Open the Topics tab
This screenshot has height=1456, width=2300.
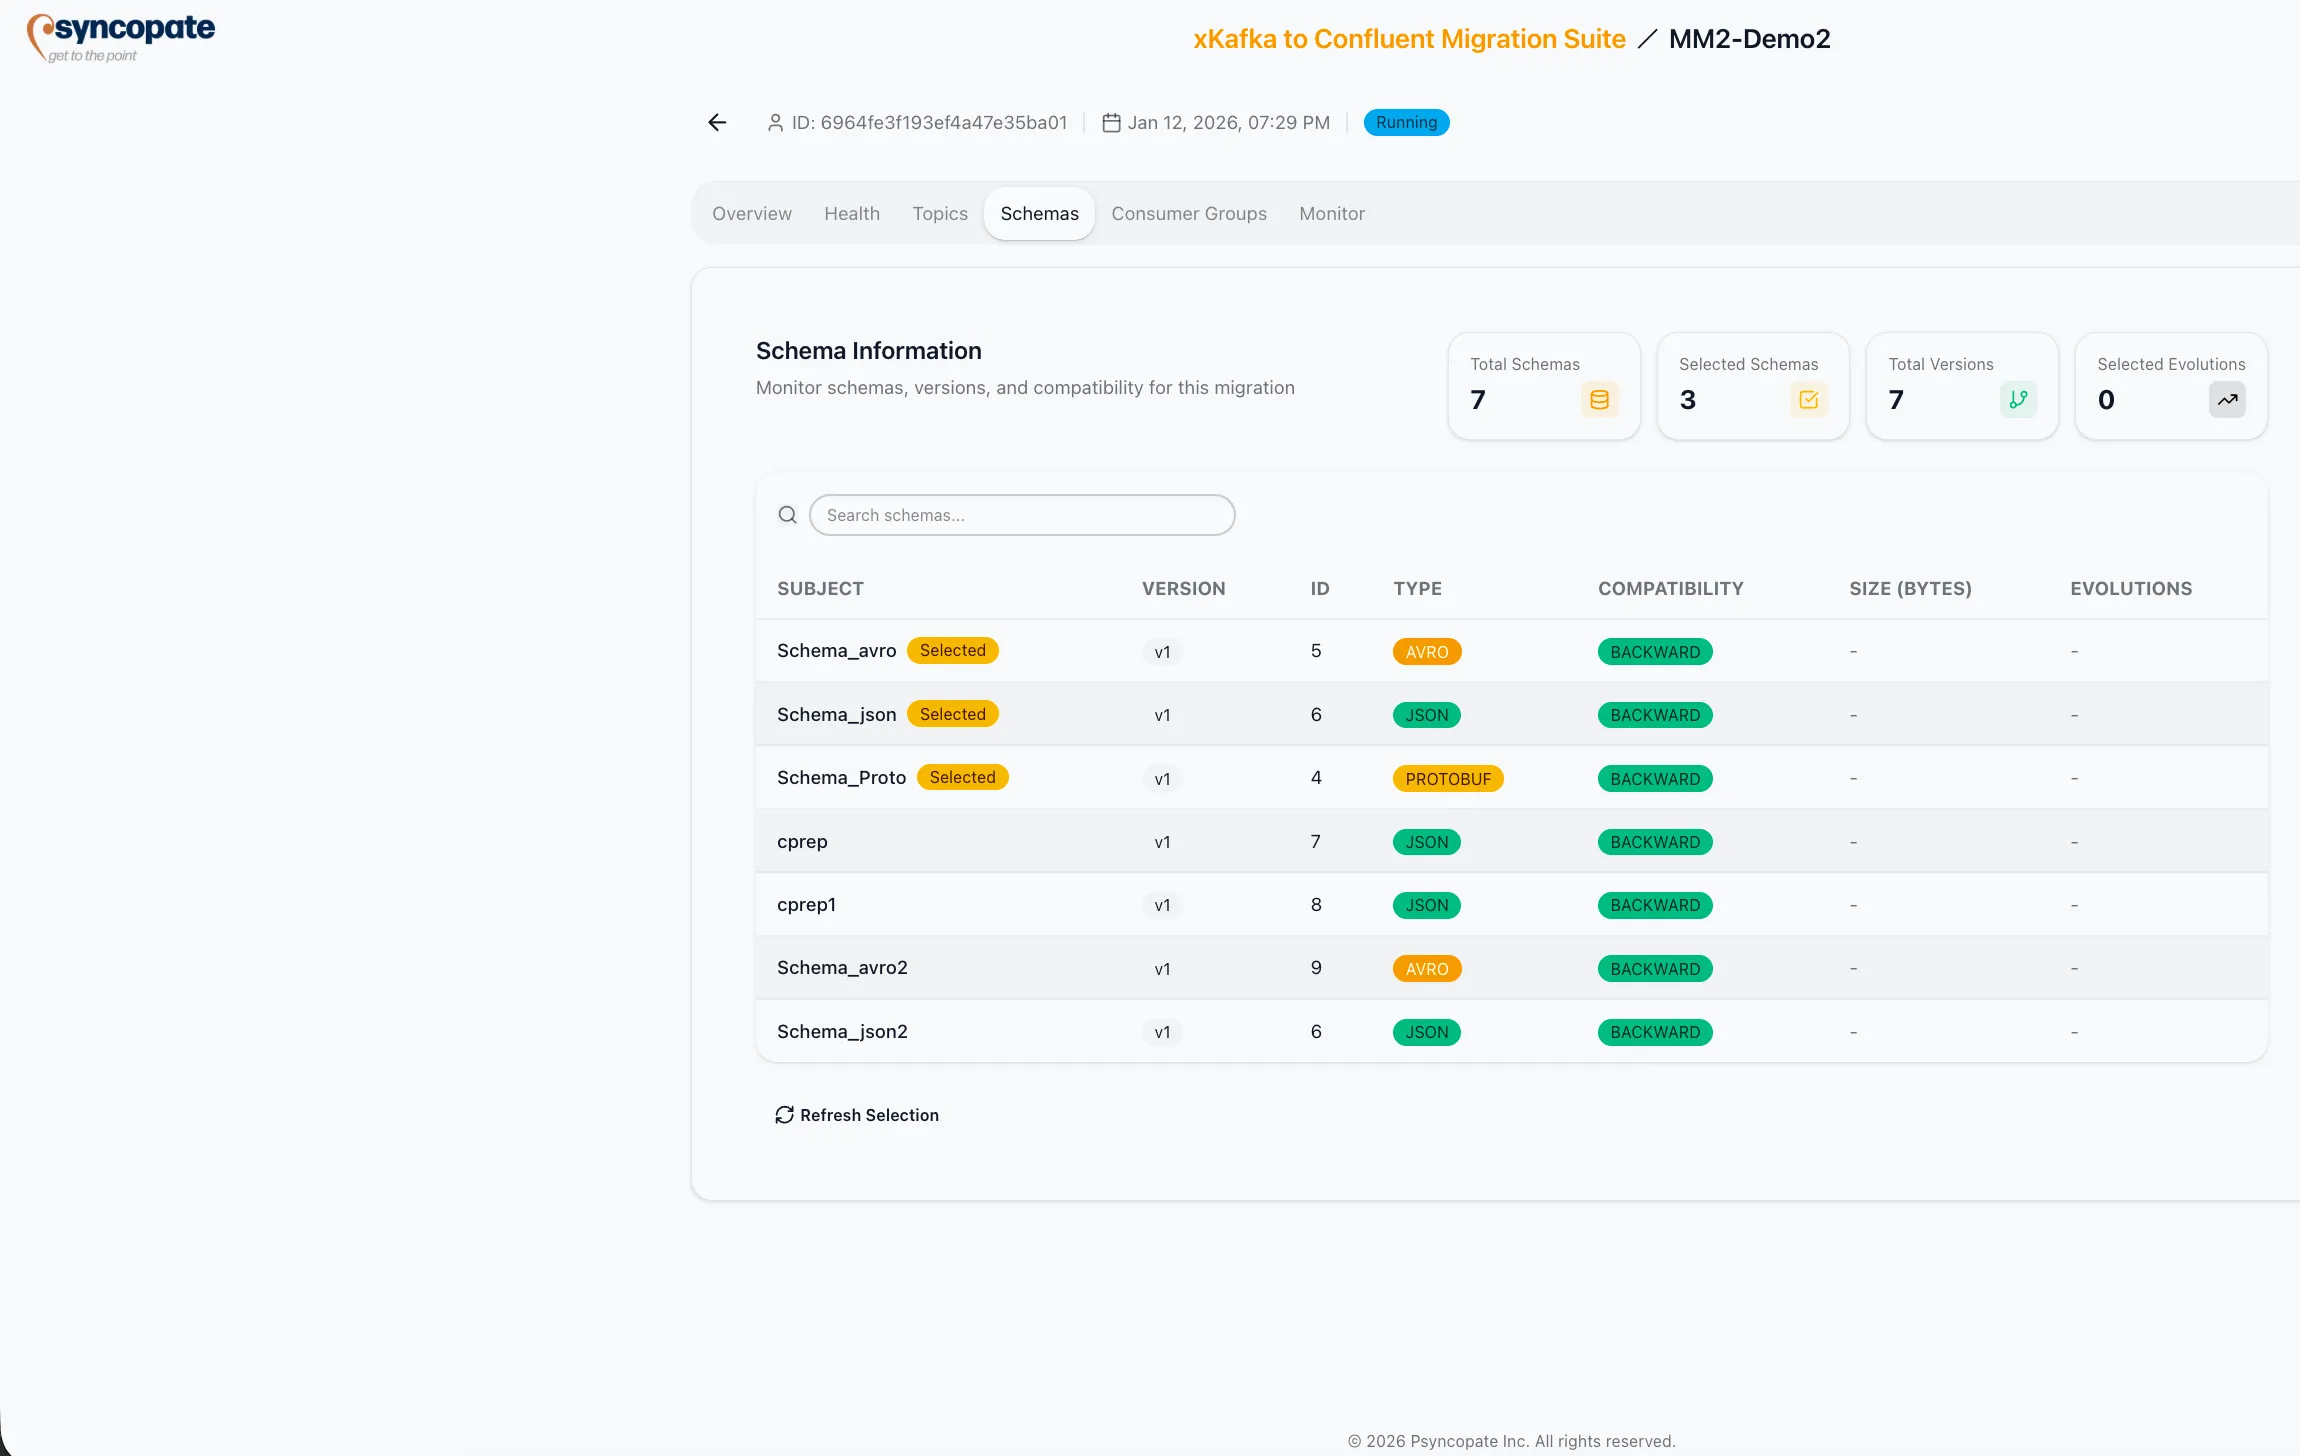[939, 213]
